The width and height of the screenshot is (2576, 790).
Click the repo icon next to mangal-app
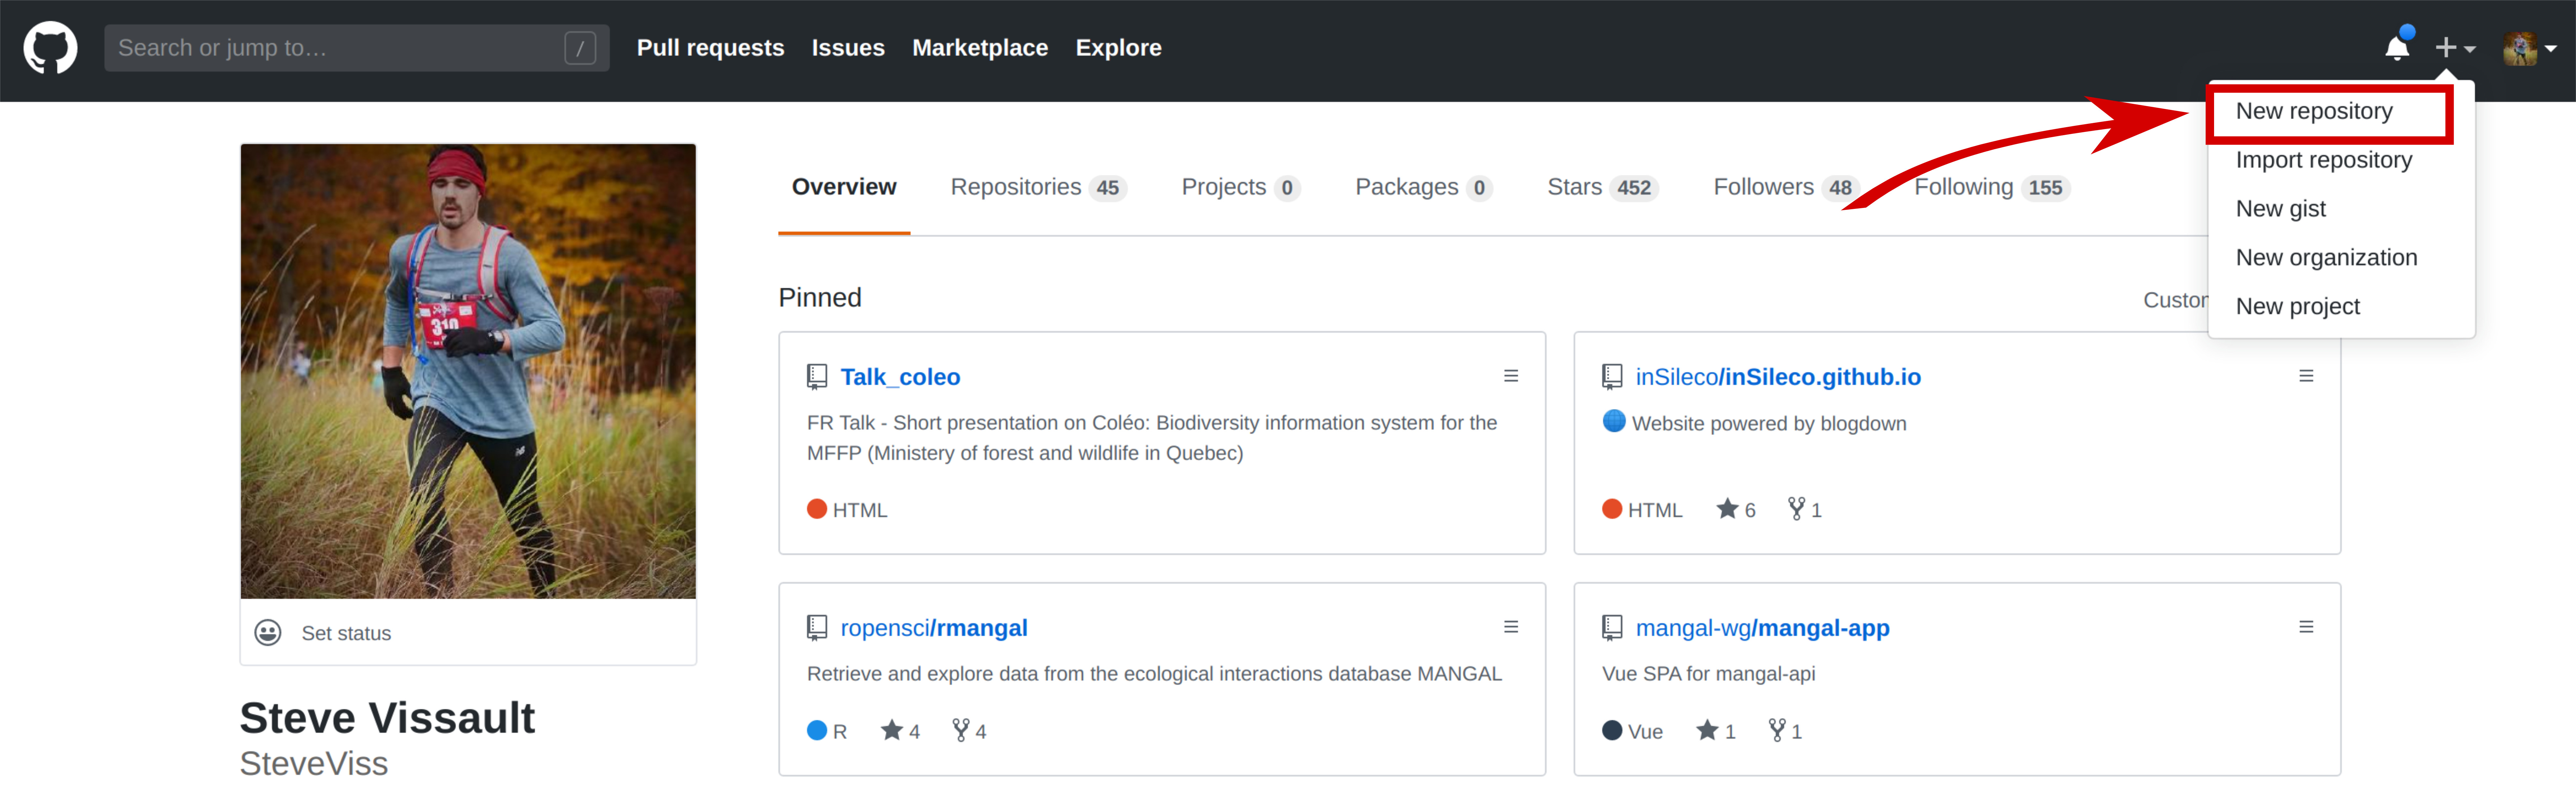(1612, 628)
